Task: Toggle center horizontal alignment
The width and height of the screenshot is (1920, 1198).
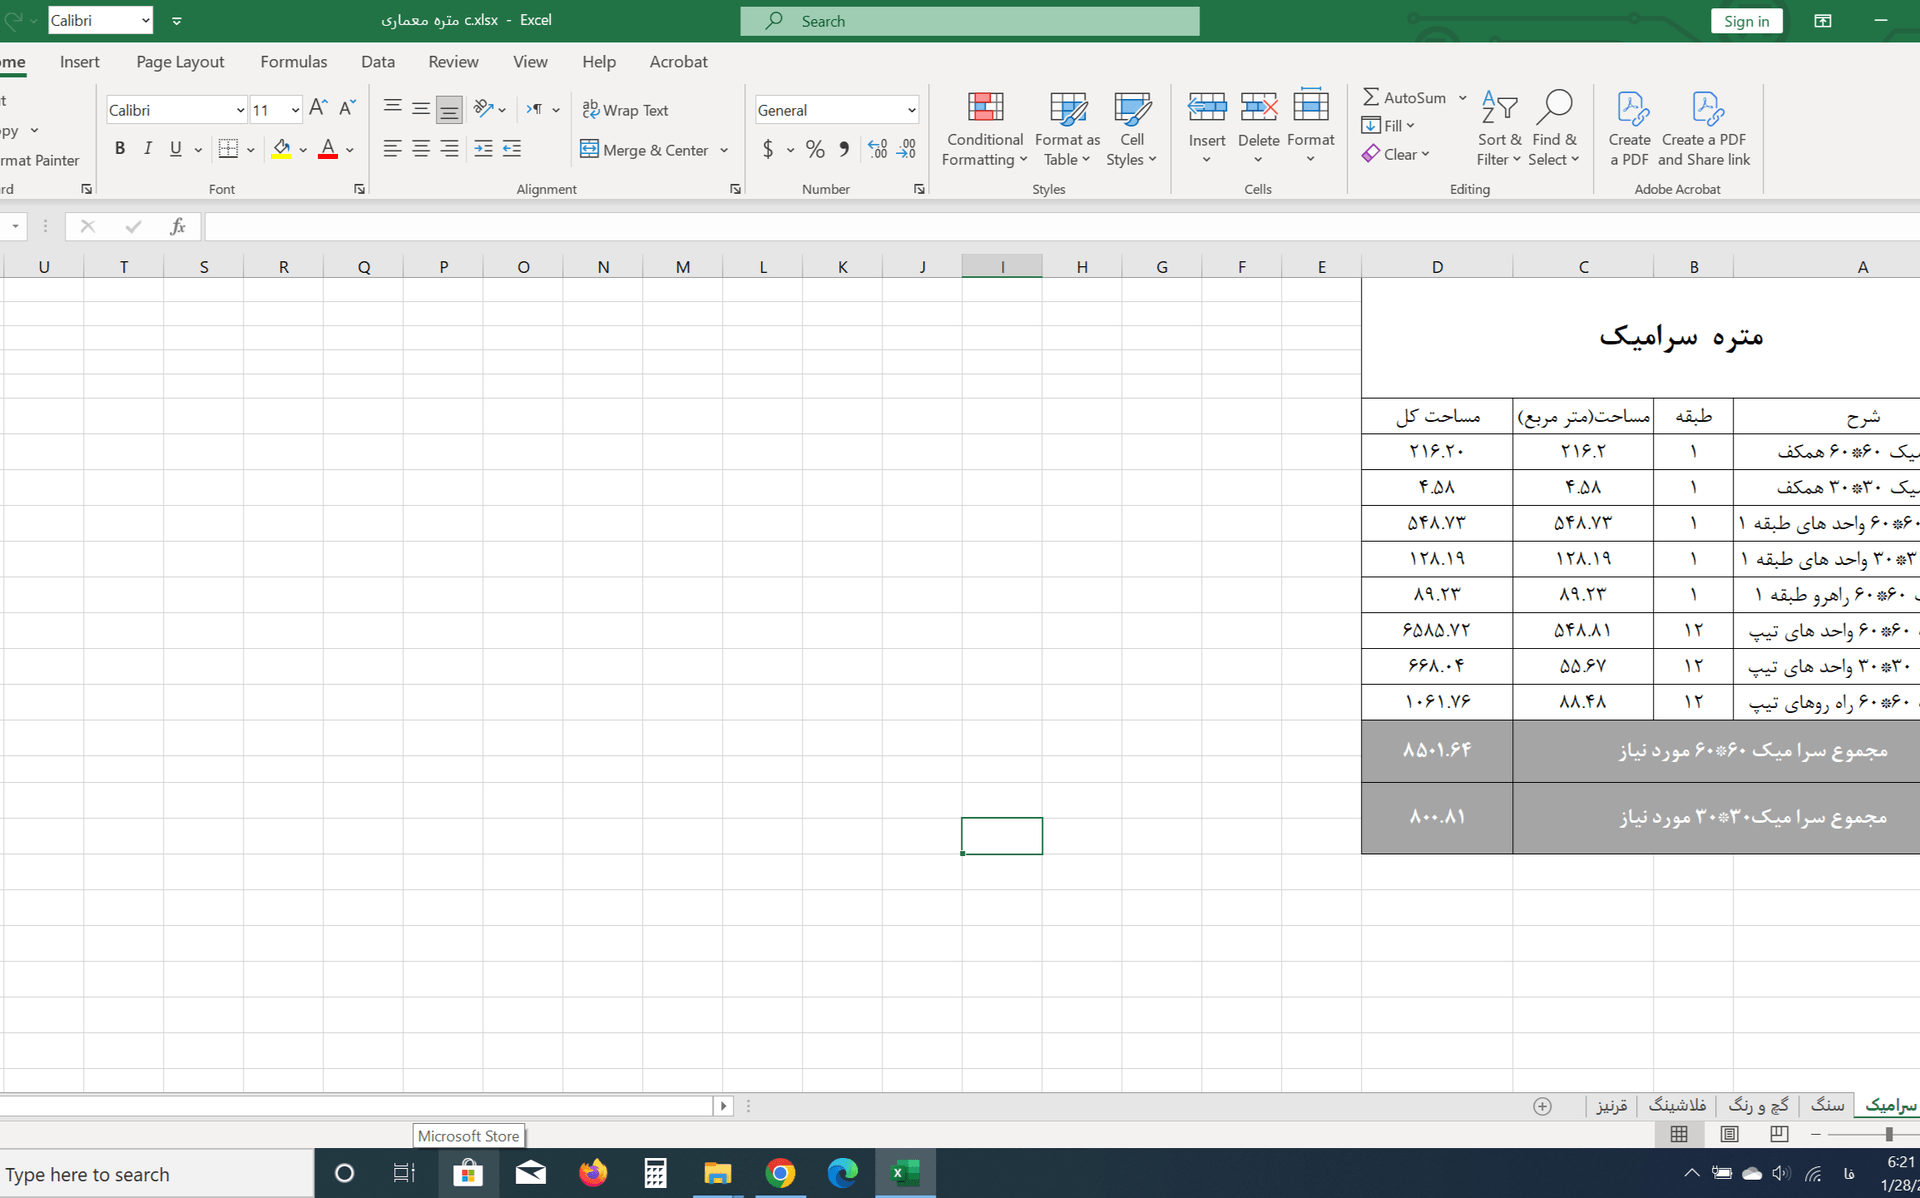Action: coord(421,149)
